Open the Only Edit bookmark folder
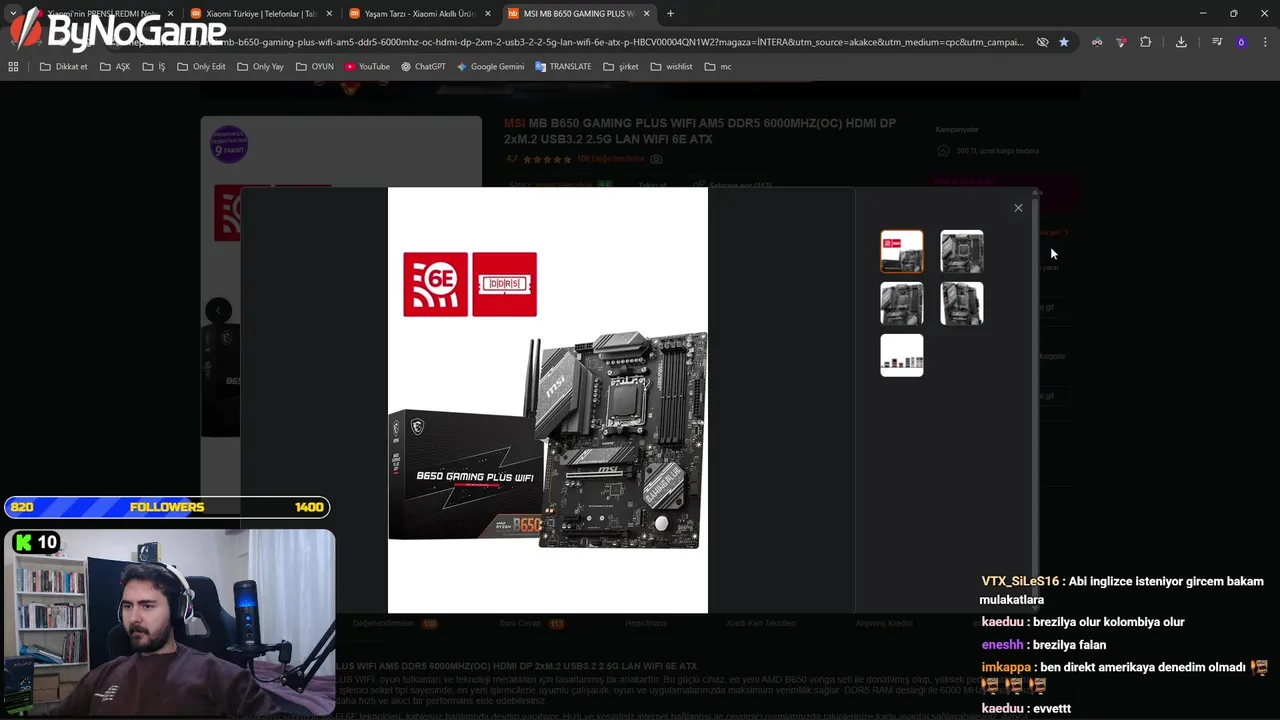1280x720 pixels. pos(201,67)
